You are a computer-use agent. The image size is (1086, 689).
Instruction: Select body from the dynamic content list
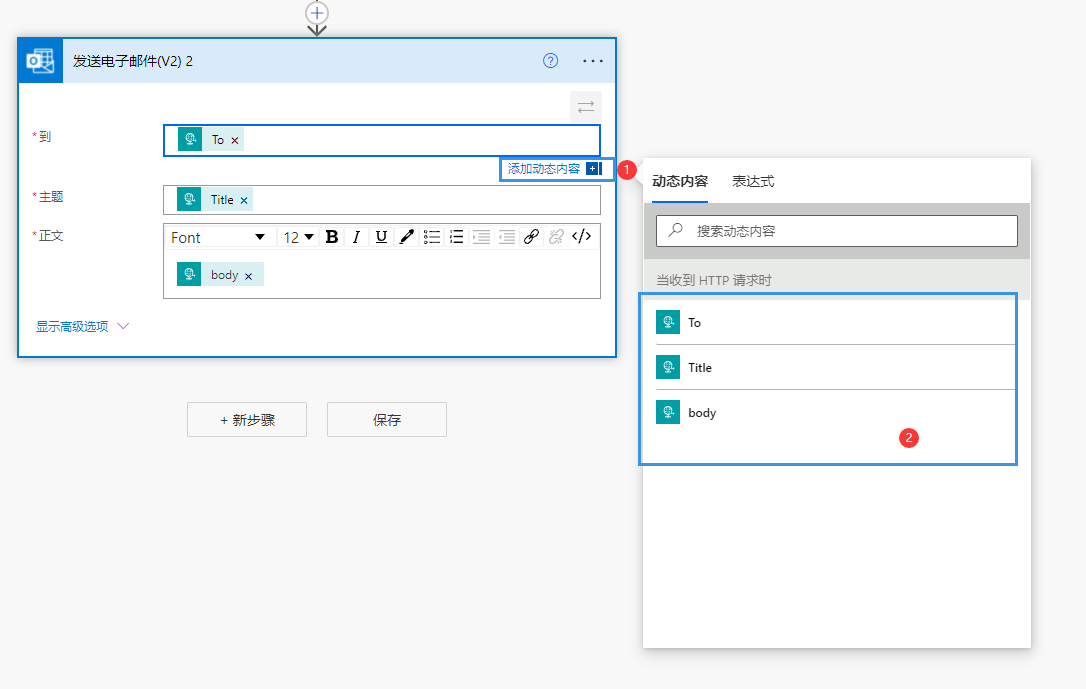pyautogui.click(x=835, y=413)
